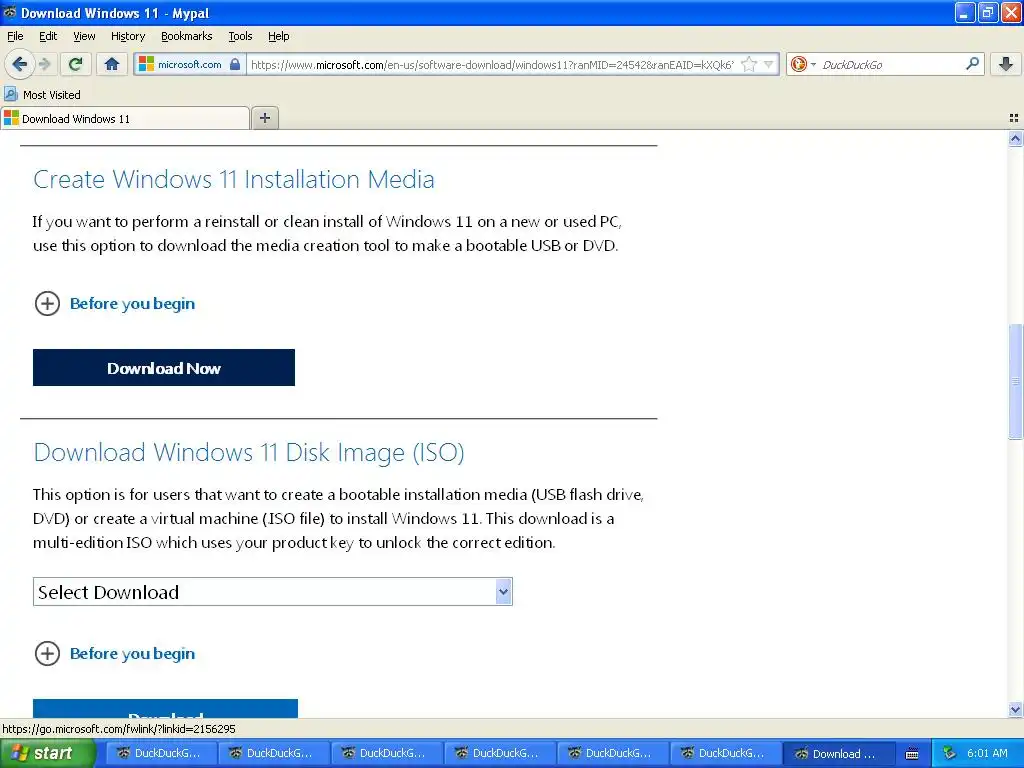Open the URL history dropdown arrow

(769, 64)
